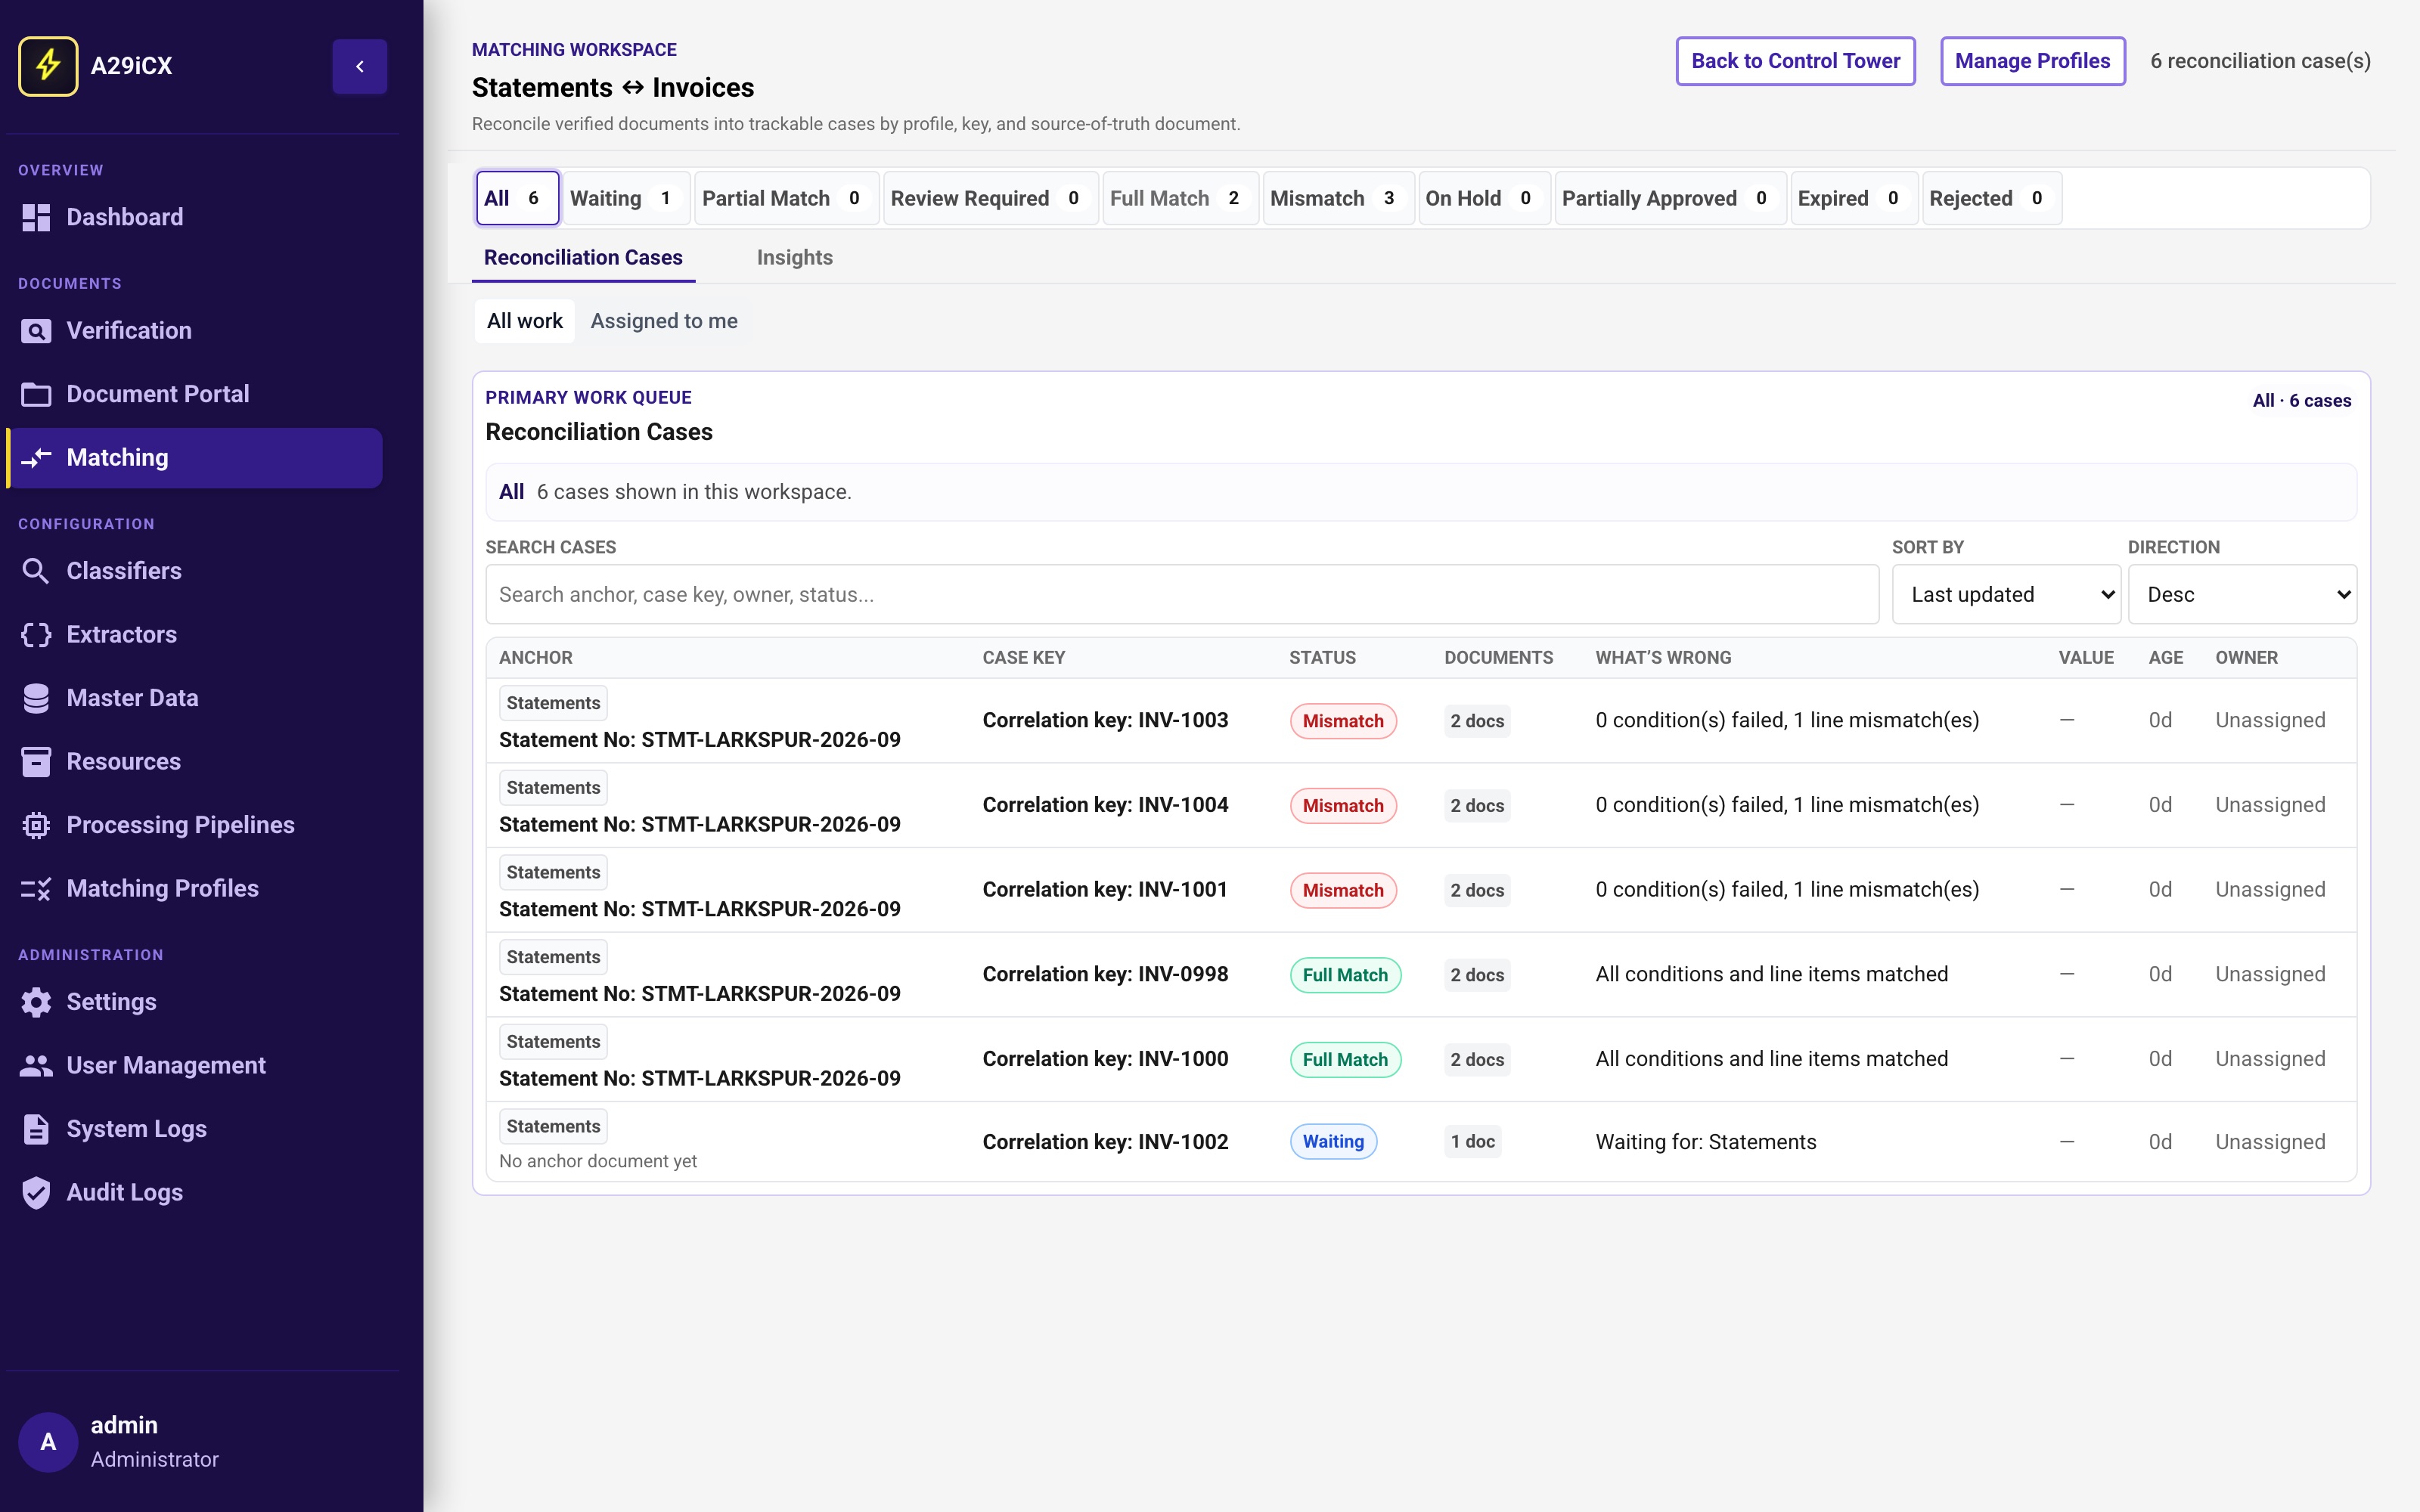
Task: Click Back to Control Tower button
Action: tap(1795, 61)
